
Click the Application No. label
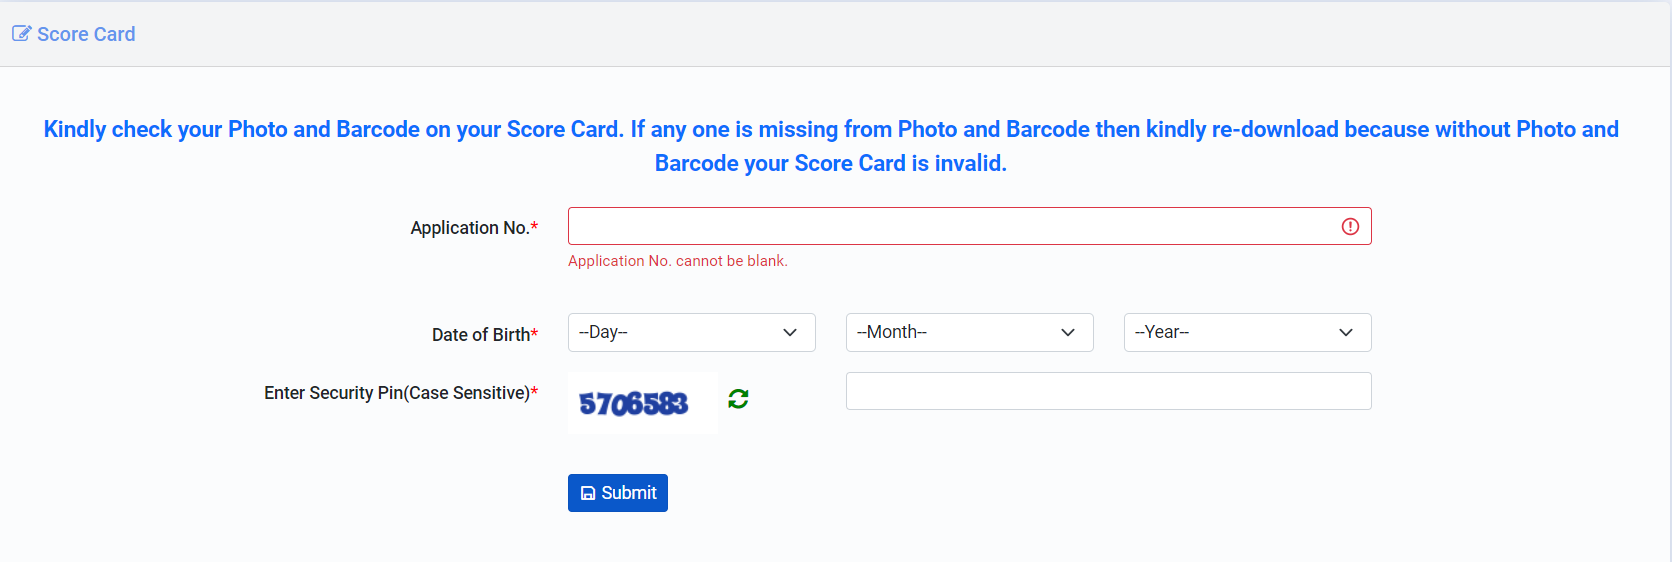pos(474,228)
